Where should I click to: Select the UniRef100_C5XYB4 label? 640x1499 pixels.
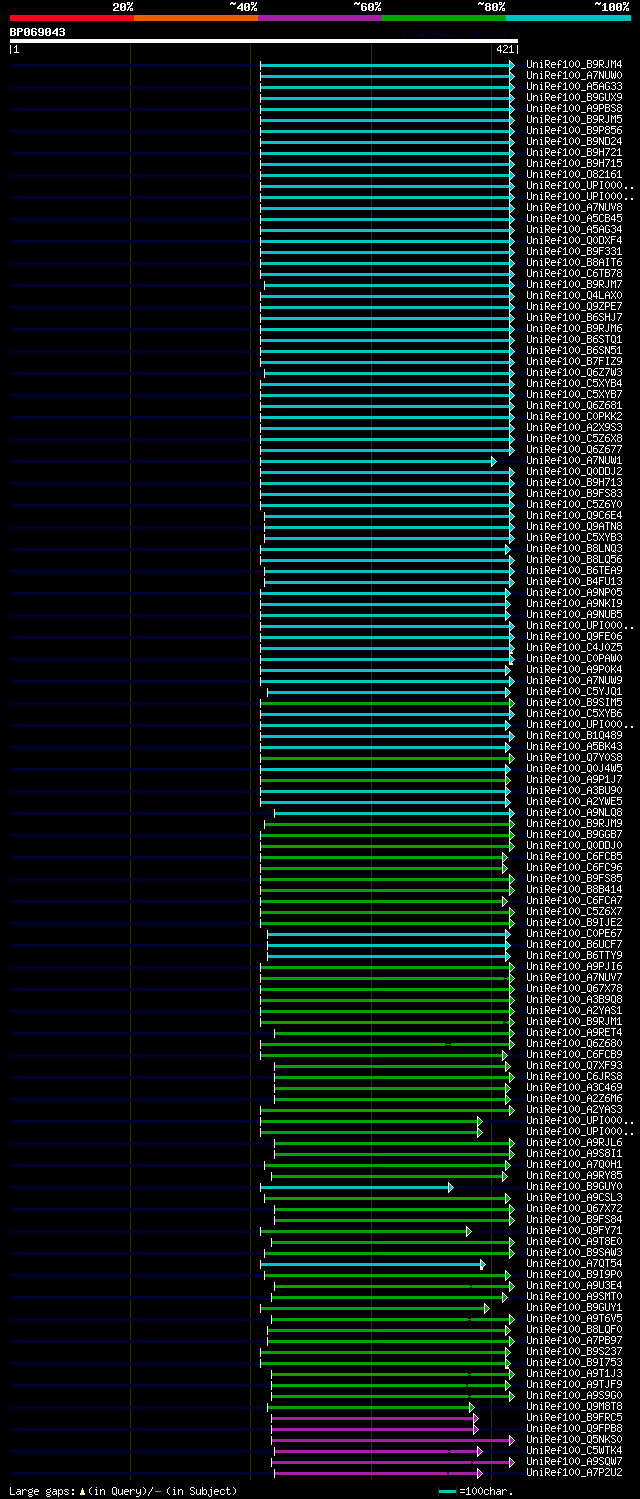[574, 383]
